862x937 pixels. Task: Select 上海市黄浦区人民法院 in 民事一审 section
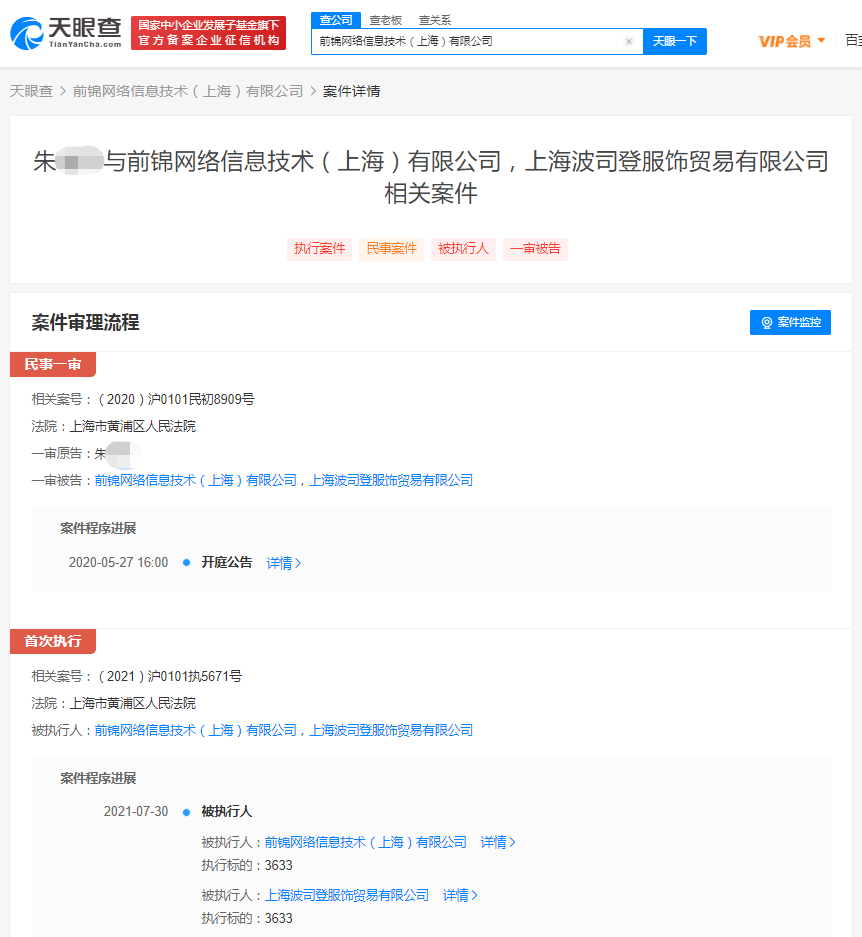[x=133, y=426]
